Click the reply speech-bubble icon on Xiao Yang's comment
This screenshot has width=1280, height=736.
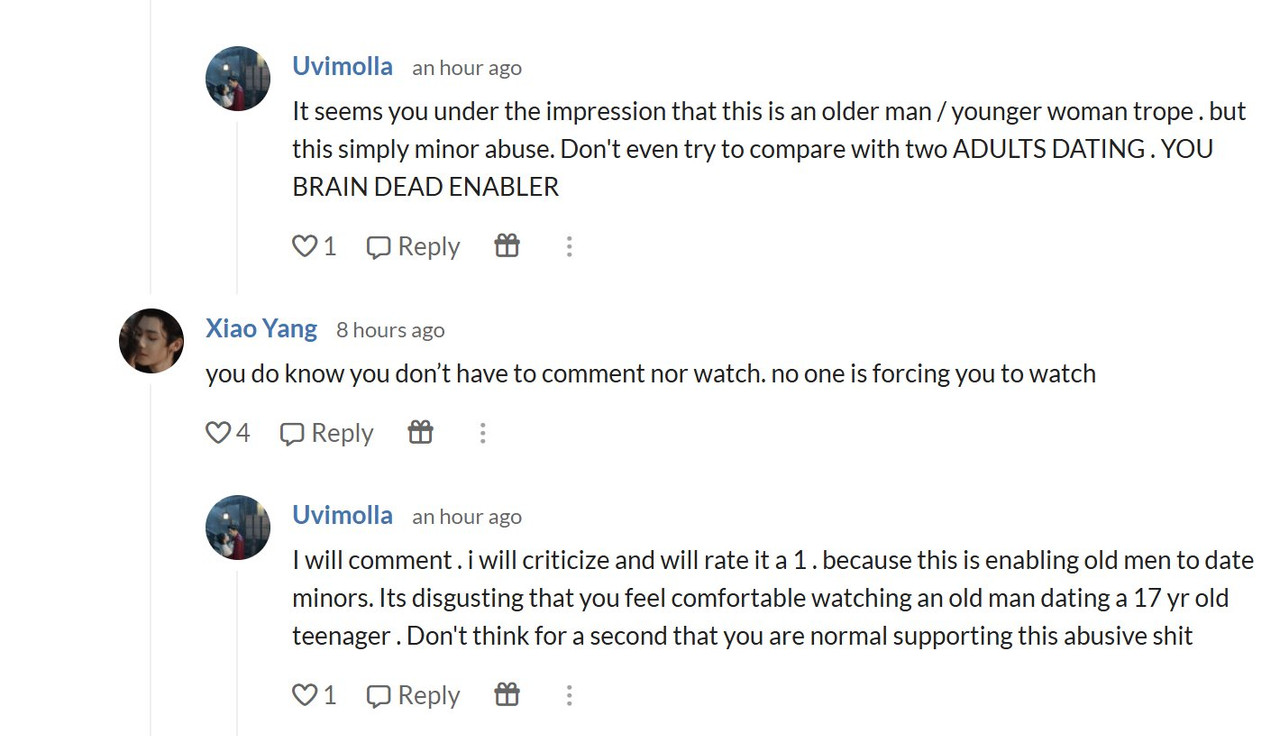tap(291, 434)
